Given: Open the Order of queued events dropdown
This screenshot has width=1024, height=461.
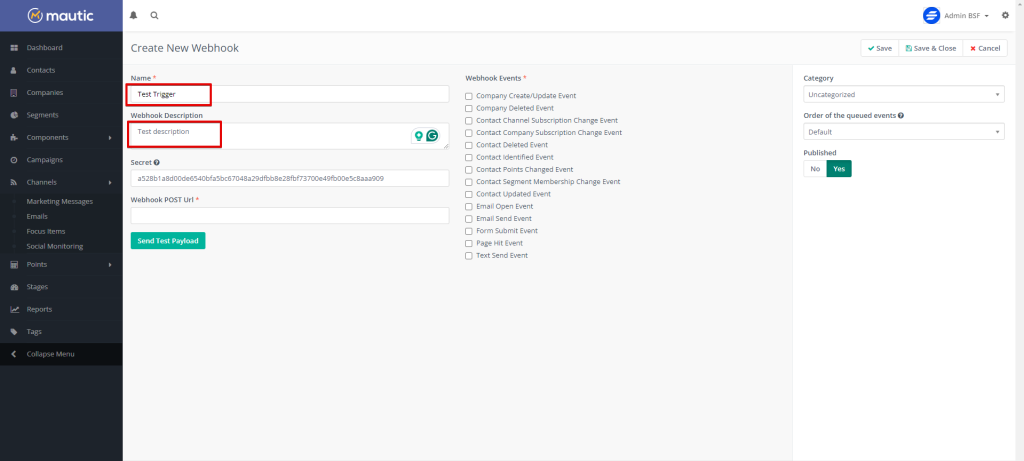Looking at the screenshot, I should click(x=904, y=132).
